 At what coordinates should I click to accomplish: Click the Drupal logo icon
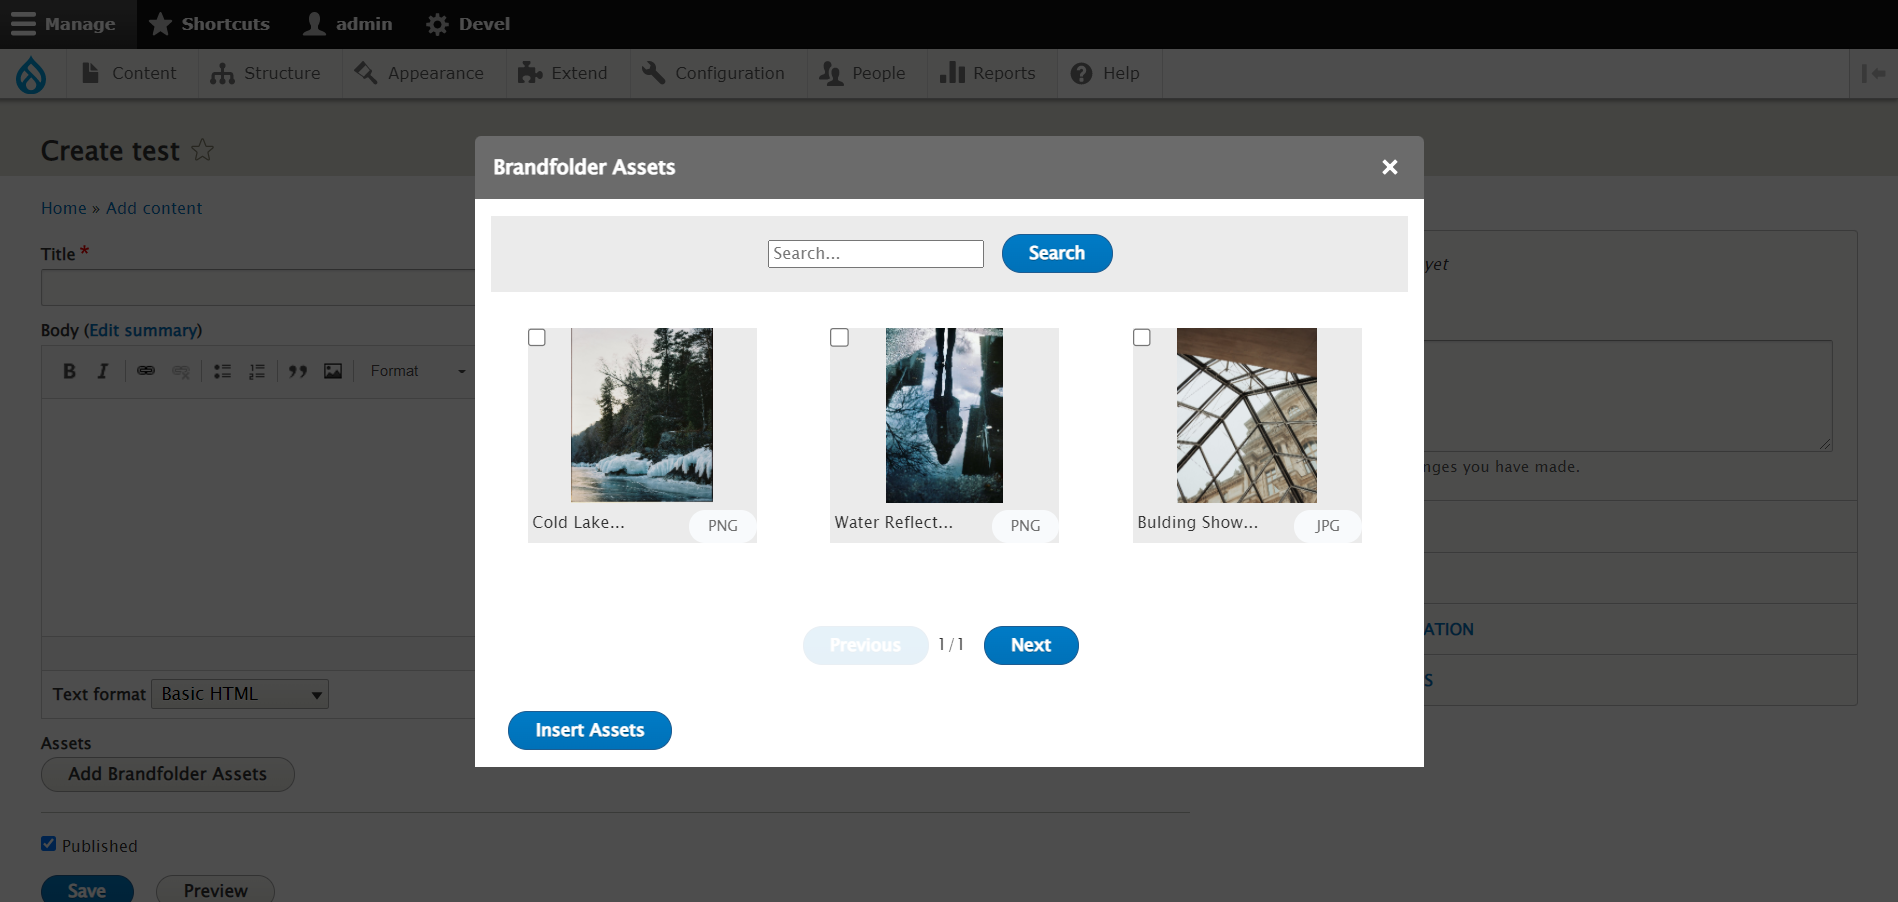[x=31, y=73]
